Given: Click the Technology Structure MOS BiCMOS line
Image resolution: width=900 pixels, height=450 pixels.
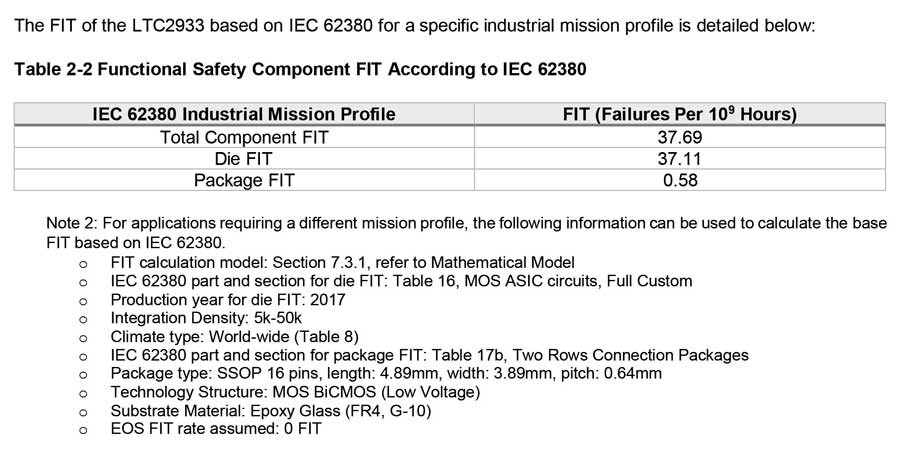Looking at the screenshot, I should (x=295, y=392).
